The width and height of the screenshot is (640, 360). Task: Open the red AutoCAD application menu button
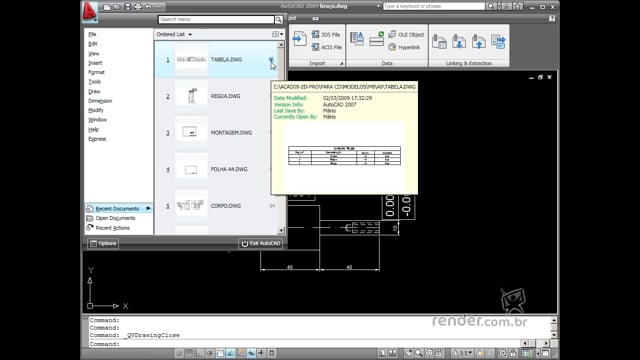pos(89,12)
